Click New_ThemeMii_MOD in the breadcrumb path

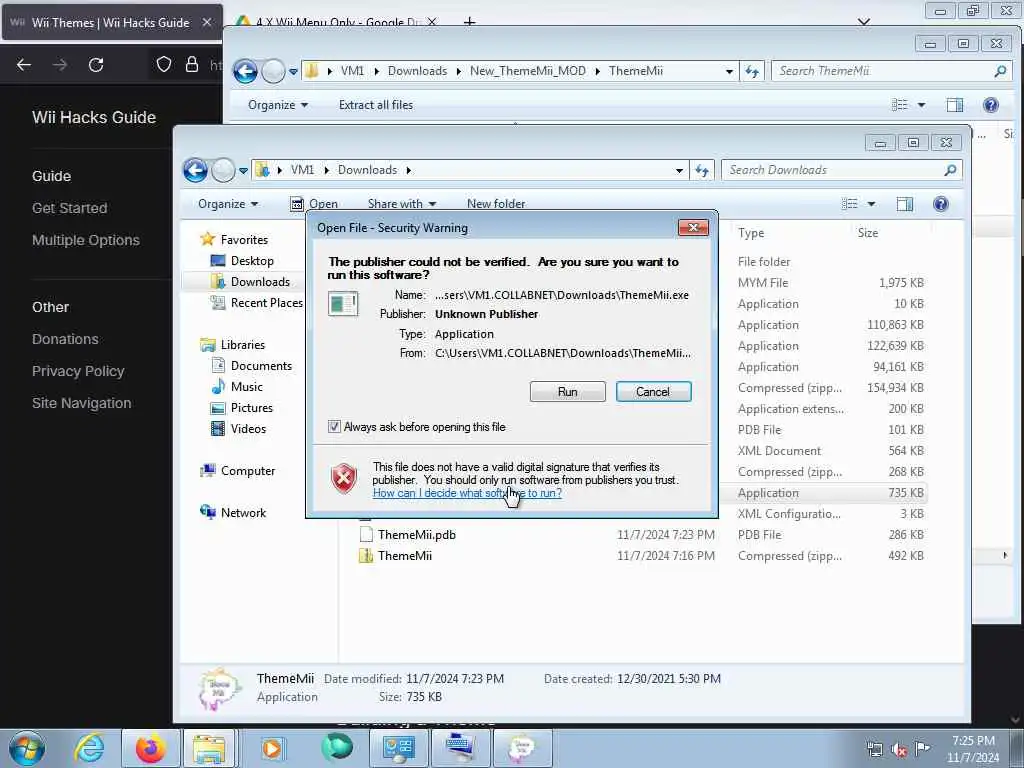point(528,71)
